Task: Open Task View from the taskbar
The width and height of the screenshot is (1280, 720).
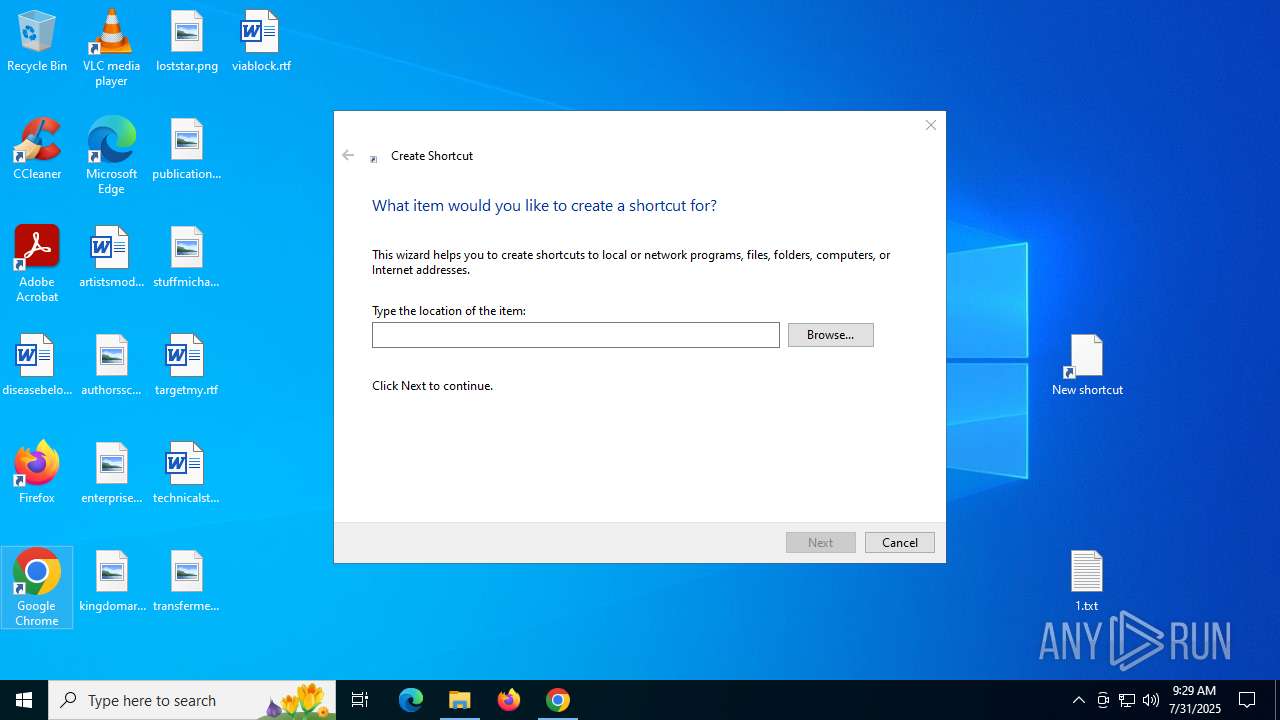Action: (x=360, y=700)
